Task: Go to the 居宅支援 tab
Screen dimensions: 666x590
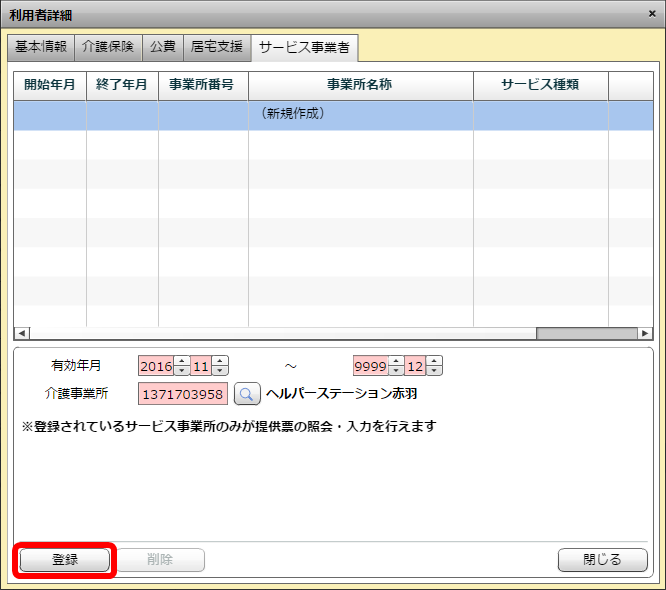Action: click(x=217, y=47)
